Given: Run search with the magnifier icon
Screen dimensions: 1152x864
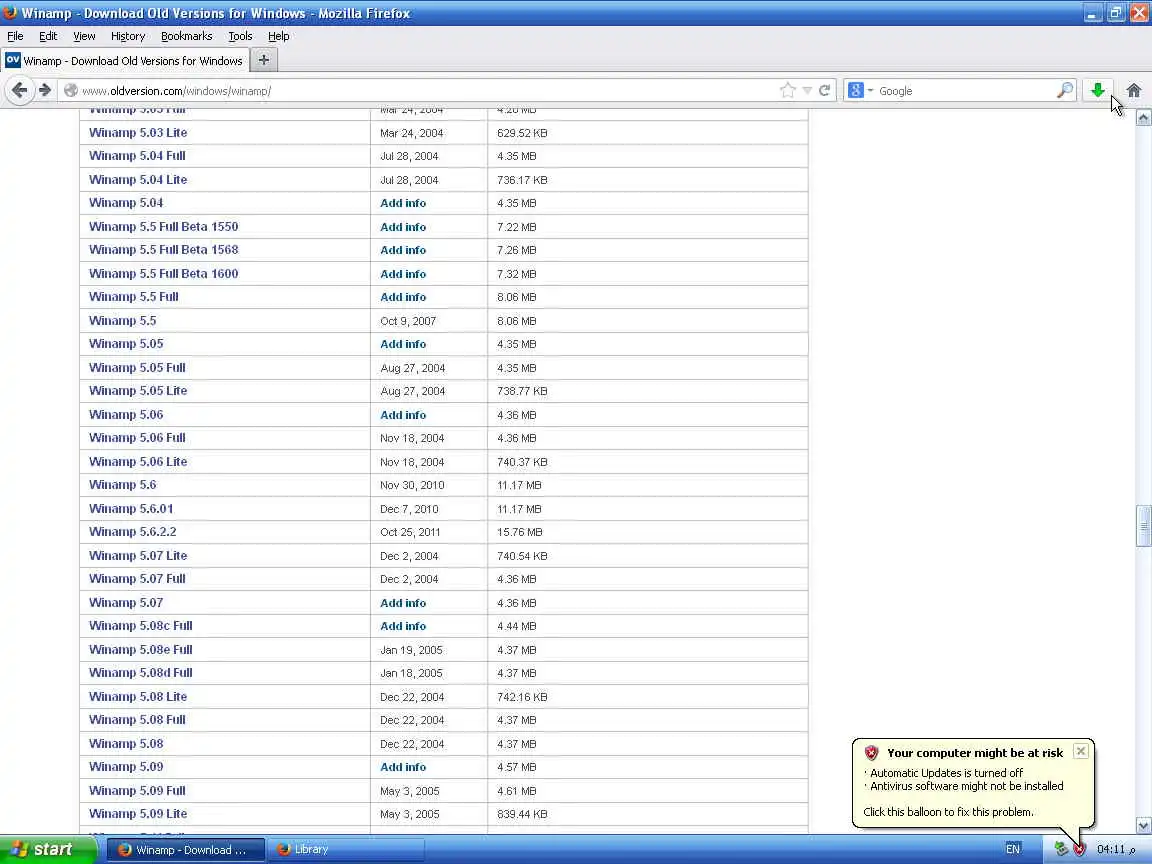Looking at the screenshot, I should [x=1065, y=90].
